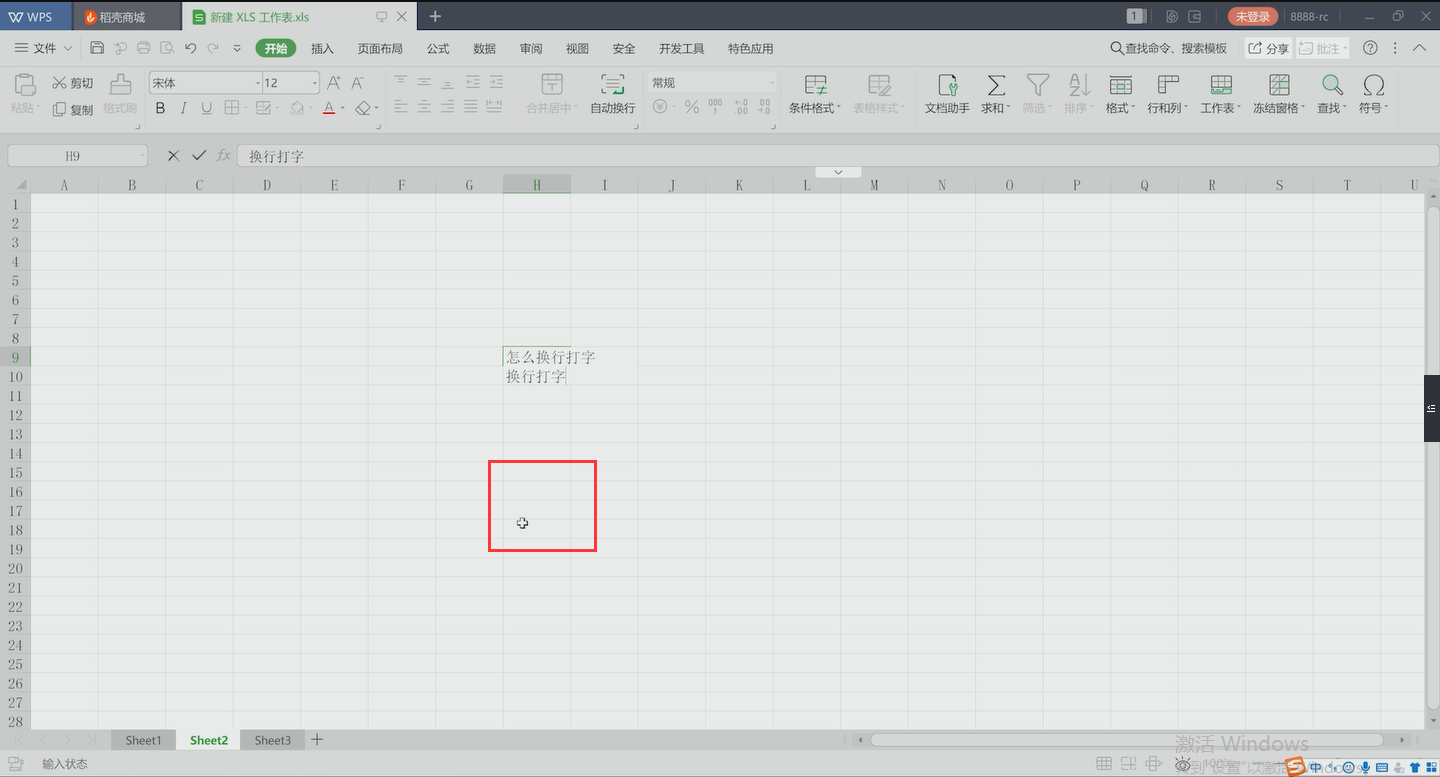
Task: Copy selection with the 复制 button
Action: coord(72,109)
